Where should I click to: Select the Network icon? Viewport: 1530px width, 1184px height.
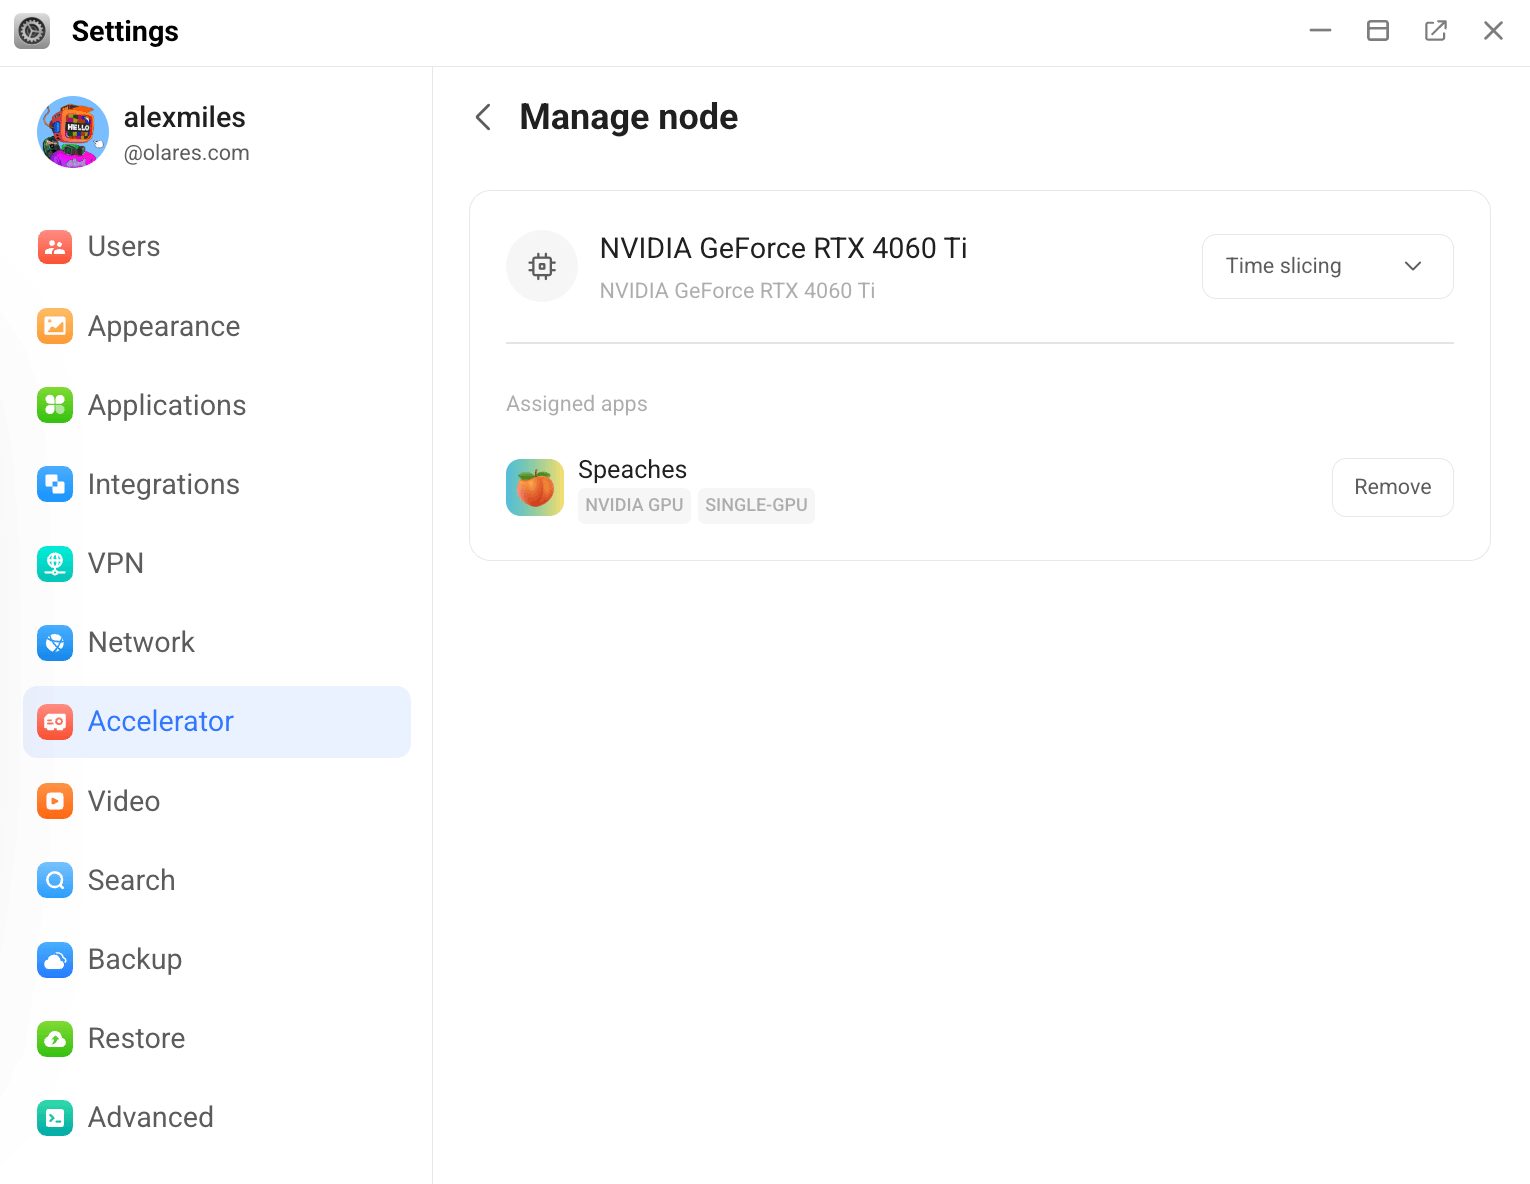tap(55, 642)
